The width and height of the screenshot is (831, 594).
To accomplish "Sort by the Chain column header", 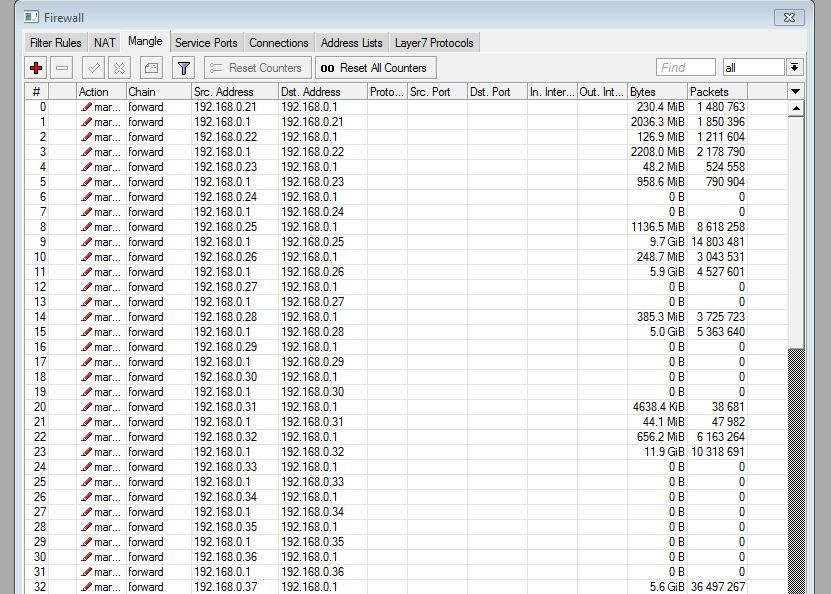I will (158, 92).
